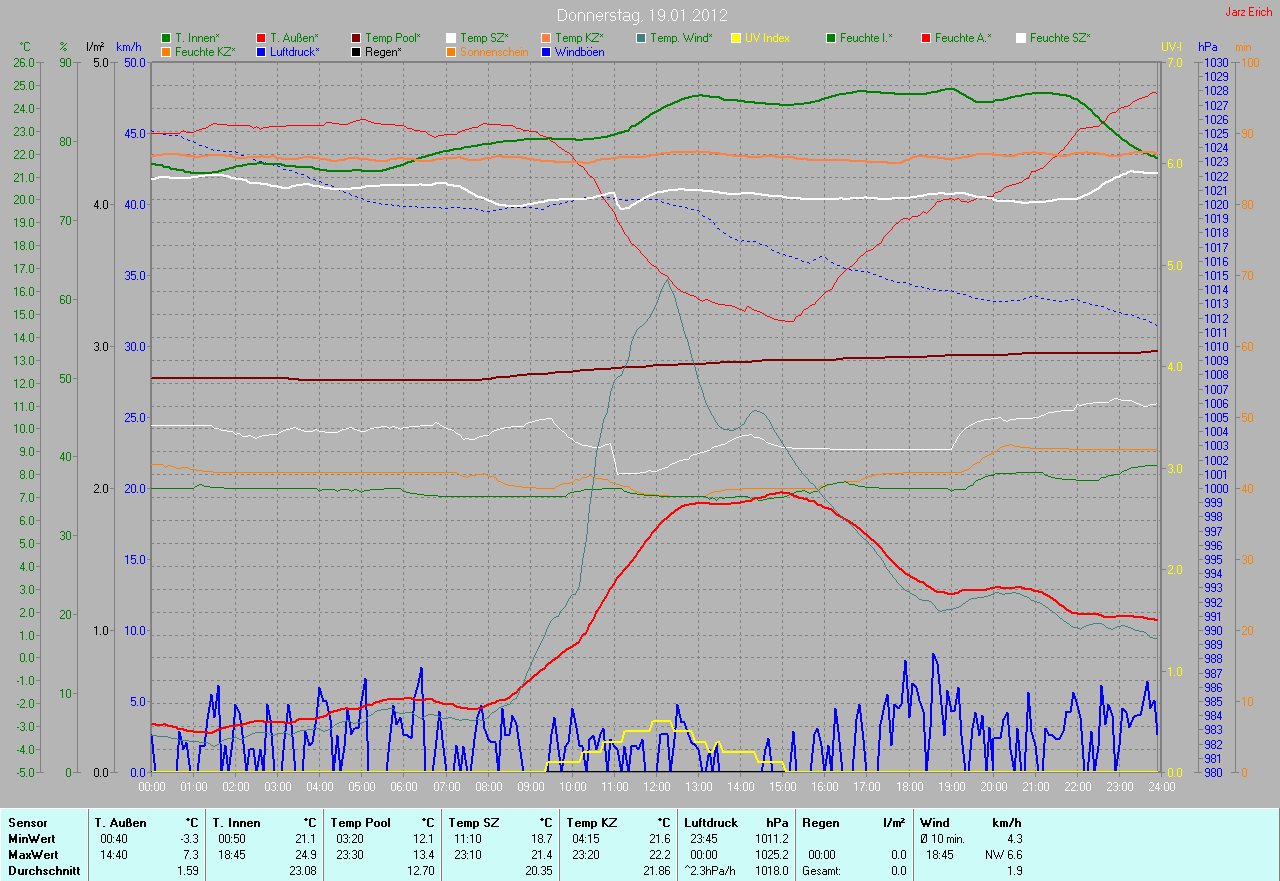
Task: Click the orange Sonnenschein legend square
Action: pyautogui.click(x=451, y=51)
